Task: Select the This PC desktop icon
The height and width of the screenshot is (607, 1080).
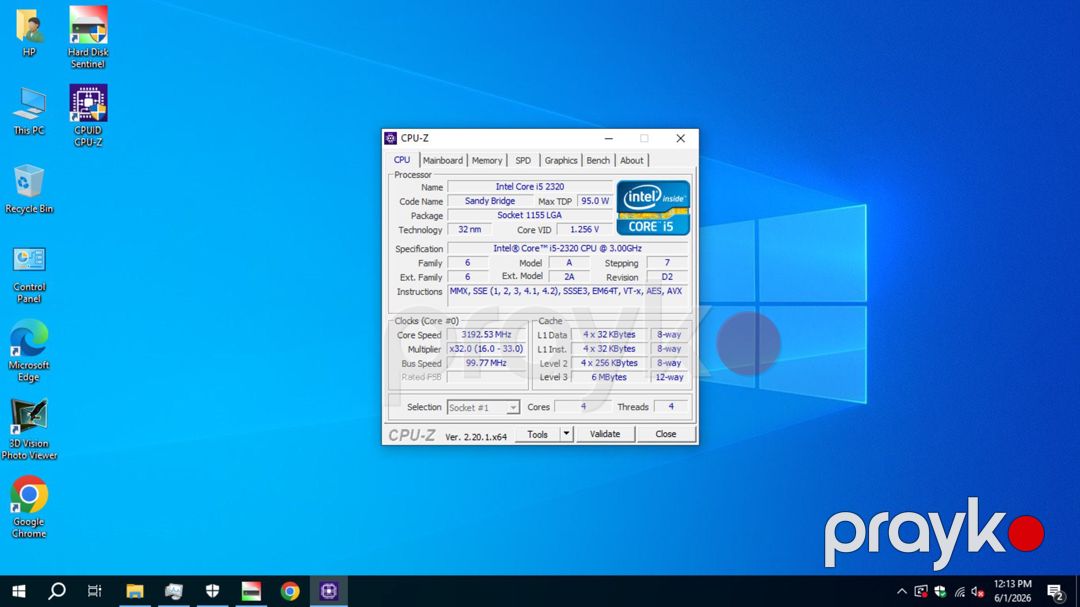Action: [x=29, y=111]
